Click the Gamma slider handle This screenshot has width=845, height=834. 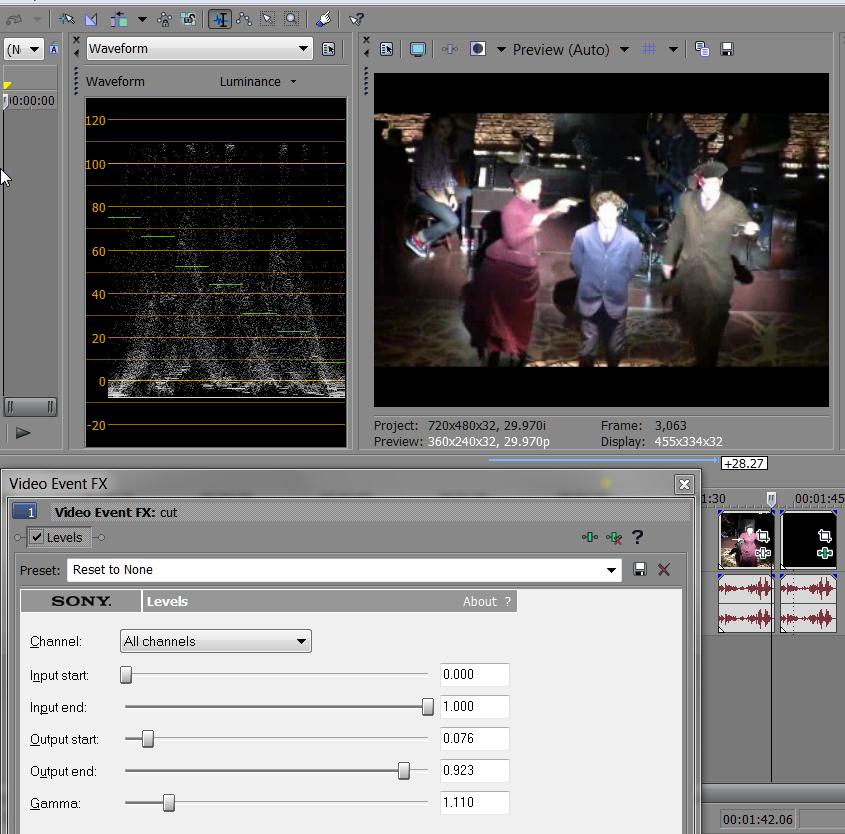tap(168, 803)
